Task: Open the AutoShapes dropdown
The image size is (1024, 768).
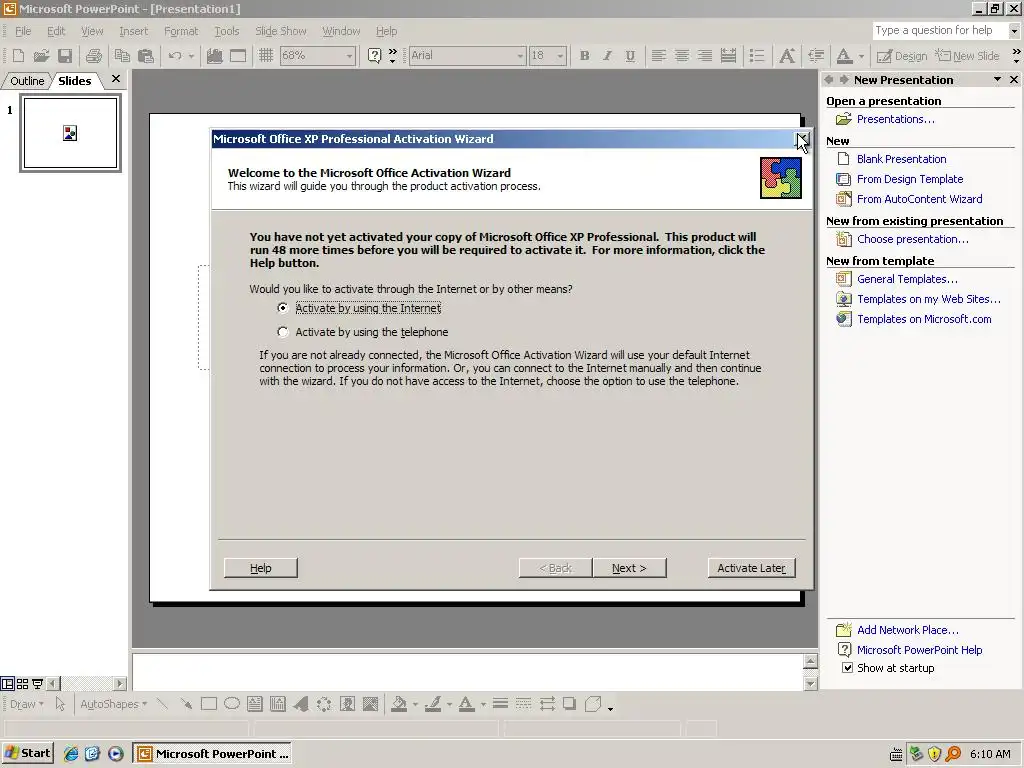Action: tap(114, 704)
